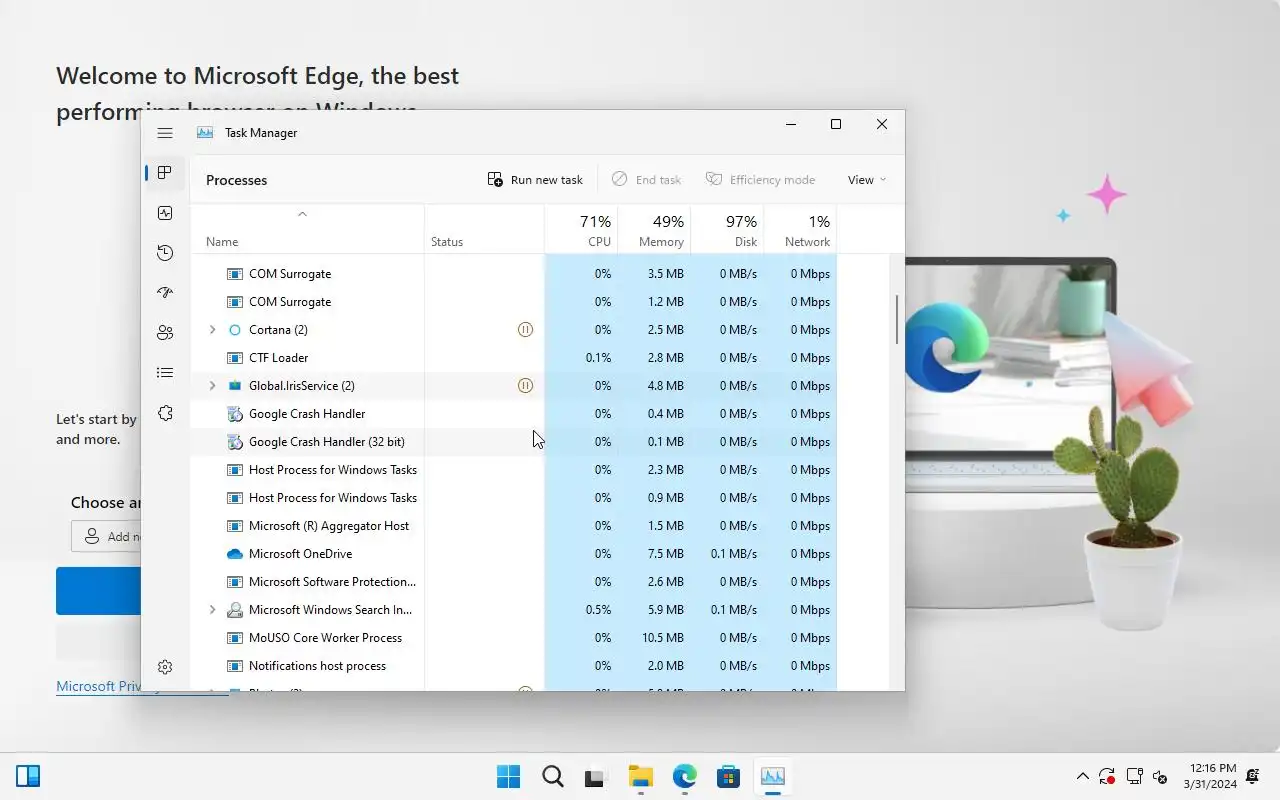The width and height of the screenshot is (1280, 800).
Task: Click the Microsoft OneDrive cloud icon
Action: click(235, 553)
